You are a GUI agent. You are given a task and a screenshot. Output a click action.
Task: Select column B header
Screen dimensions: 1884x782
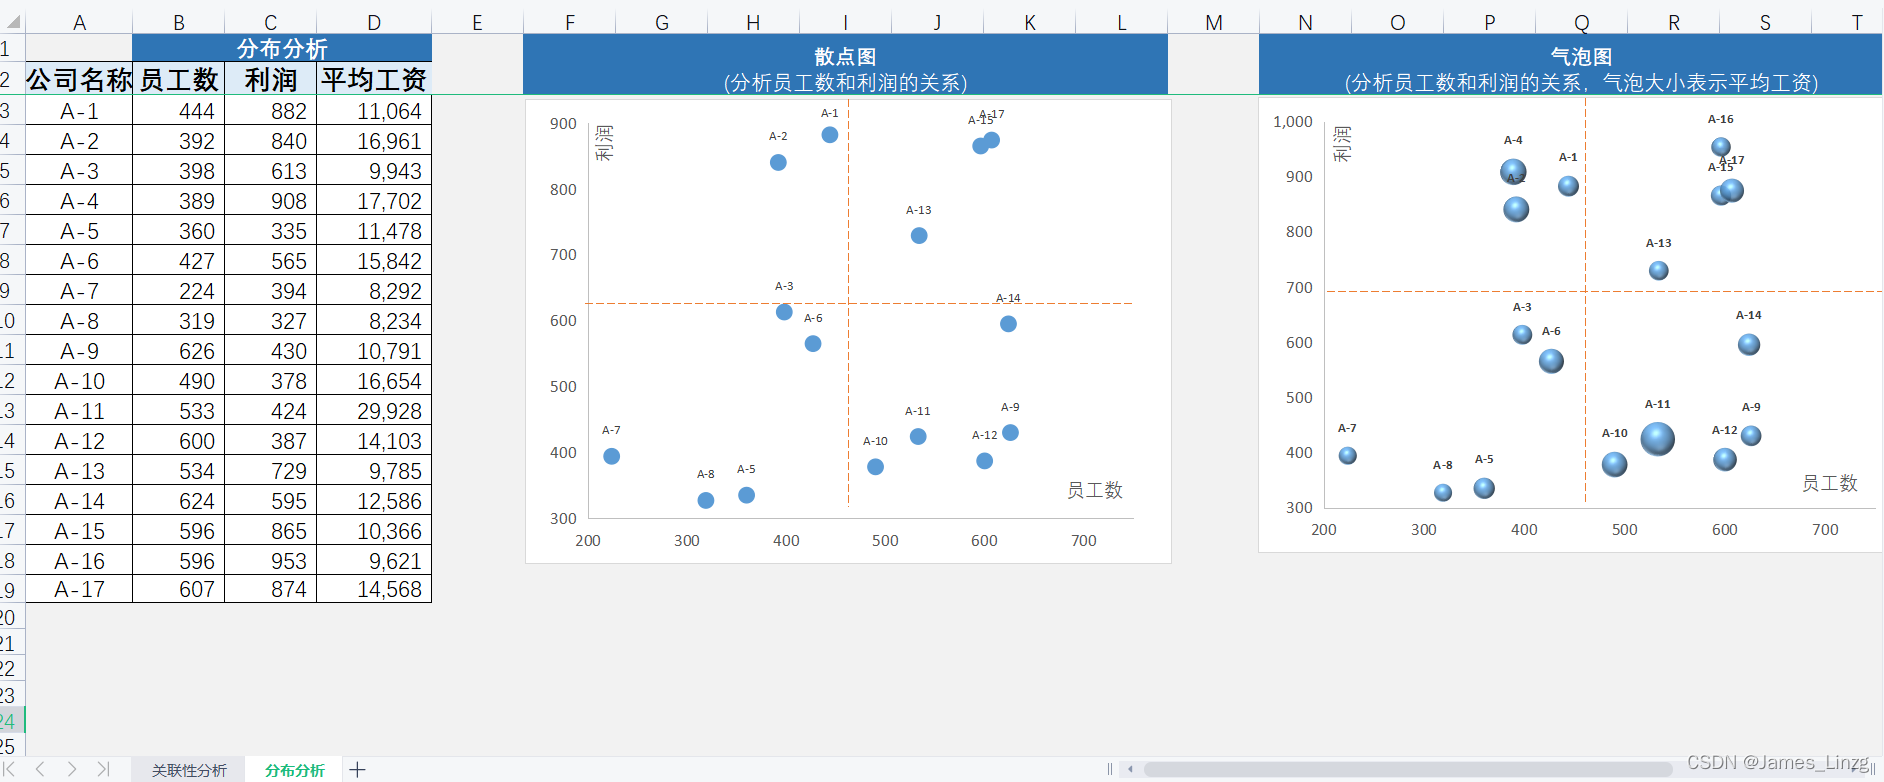(178, 22)
